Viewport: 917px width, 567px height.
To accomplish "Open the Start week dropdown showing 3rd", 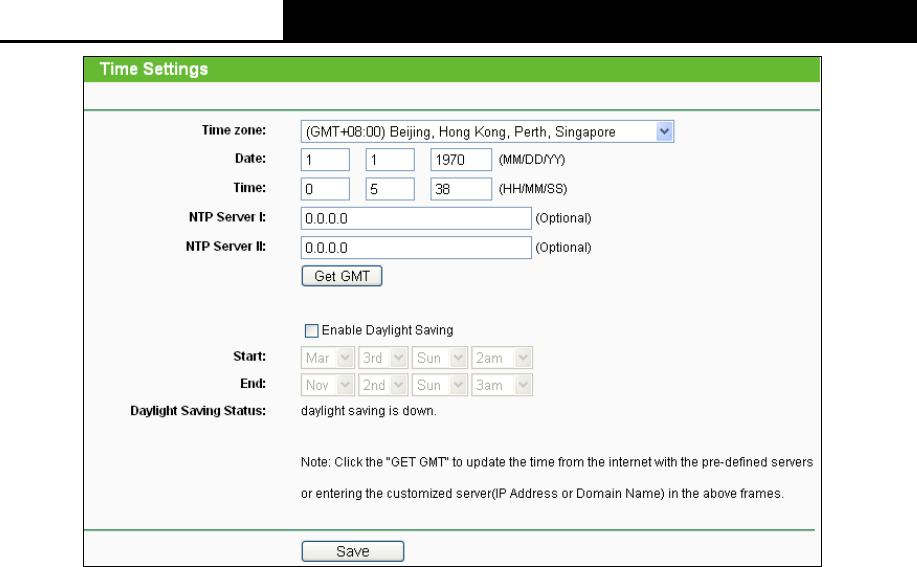I will pyautogui.click(x=383, y=358).
